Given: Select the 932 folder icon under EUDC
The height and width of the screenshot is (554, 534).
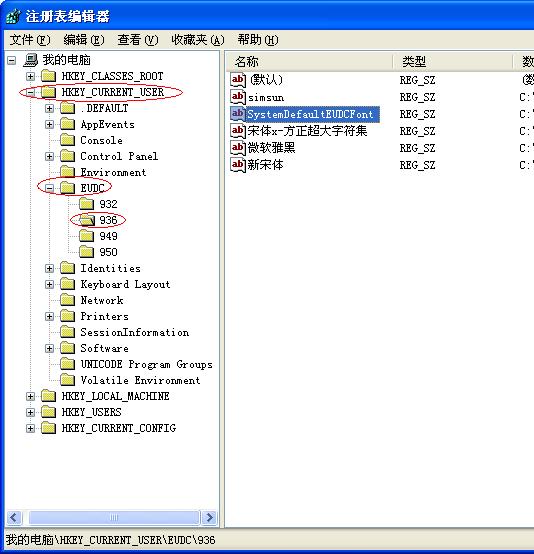Looking at the screenshot, I should 86,204.
